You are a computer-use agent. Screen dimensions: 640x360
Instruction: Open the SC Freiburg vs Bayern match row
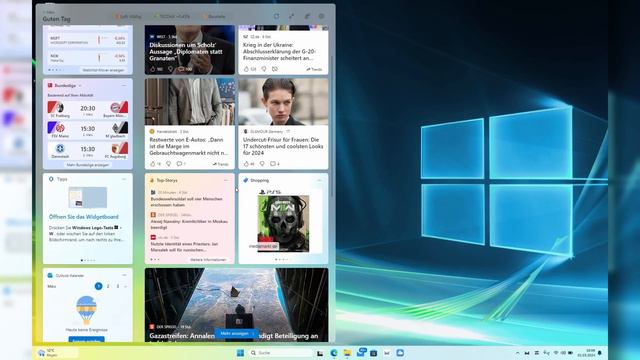pos(88,109)
